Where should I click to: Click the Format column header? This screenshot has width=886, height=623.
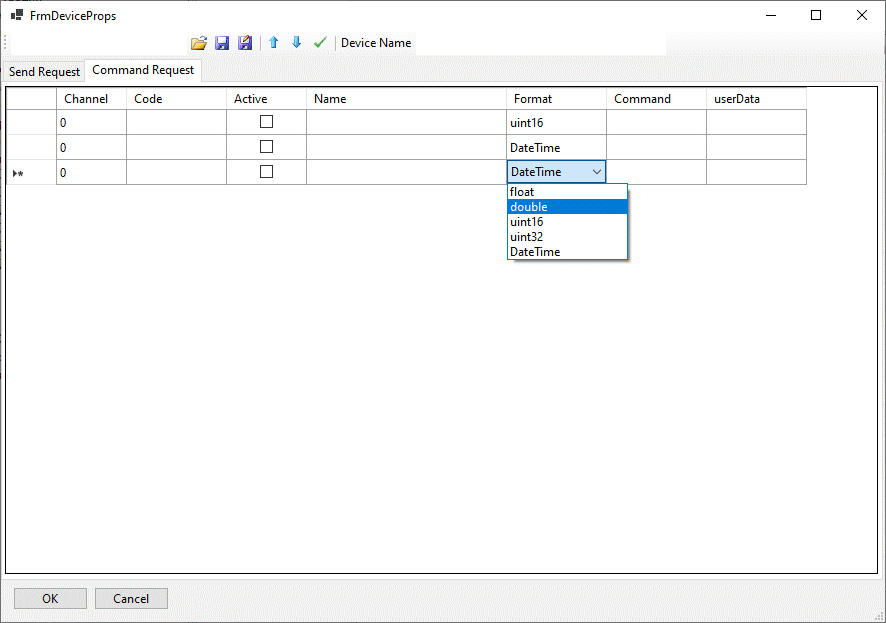[557, 99]
